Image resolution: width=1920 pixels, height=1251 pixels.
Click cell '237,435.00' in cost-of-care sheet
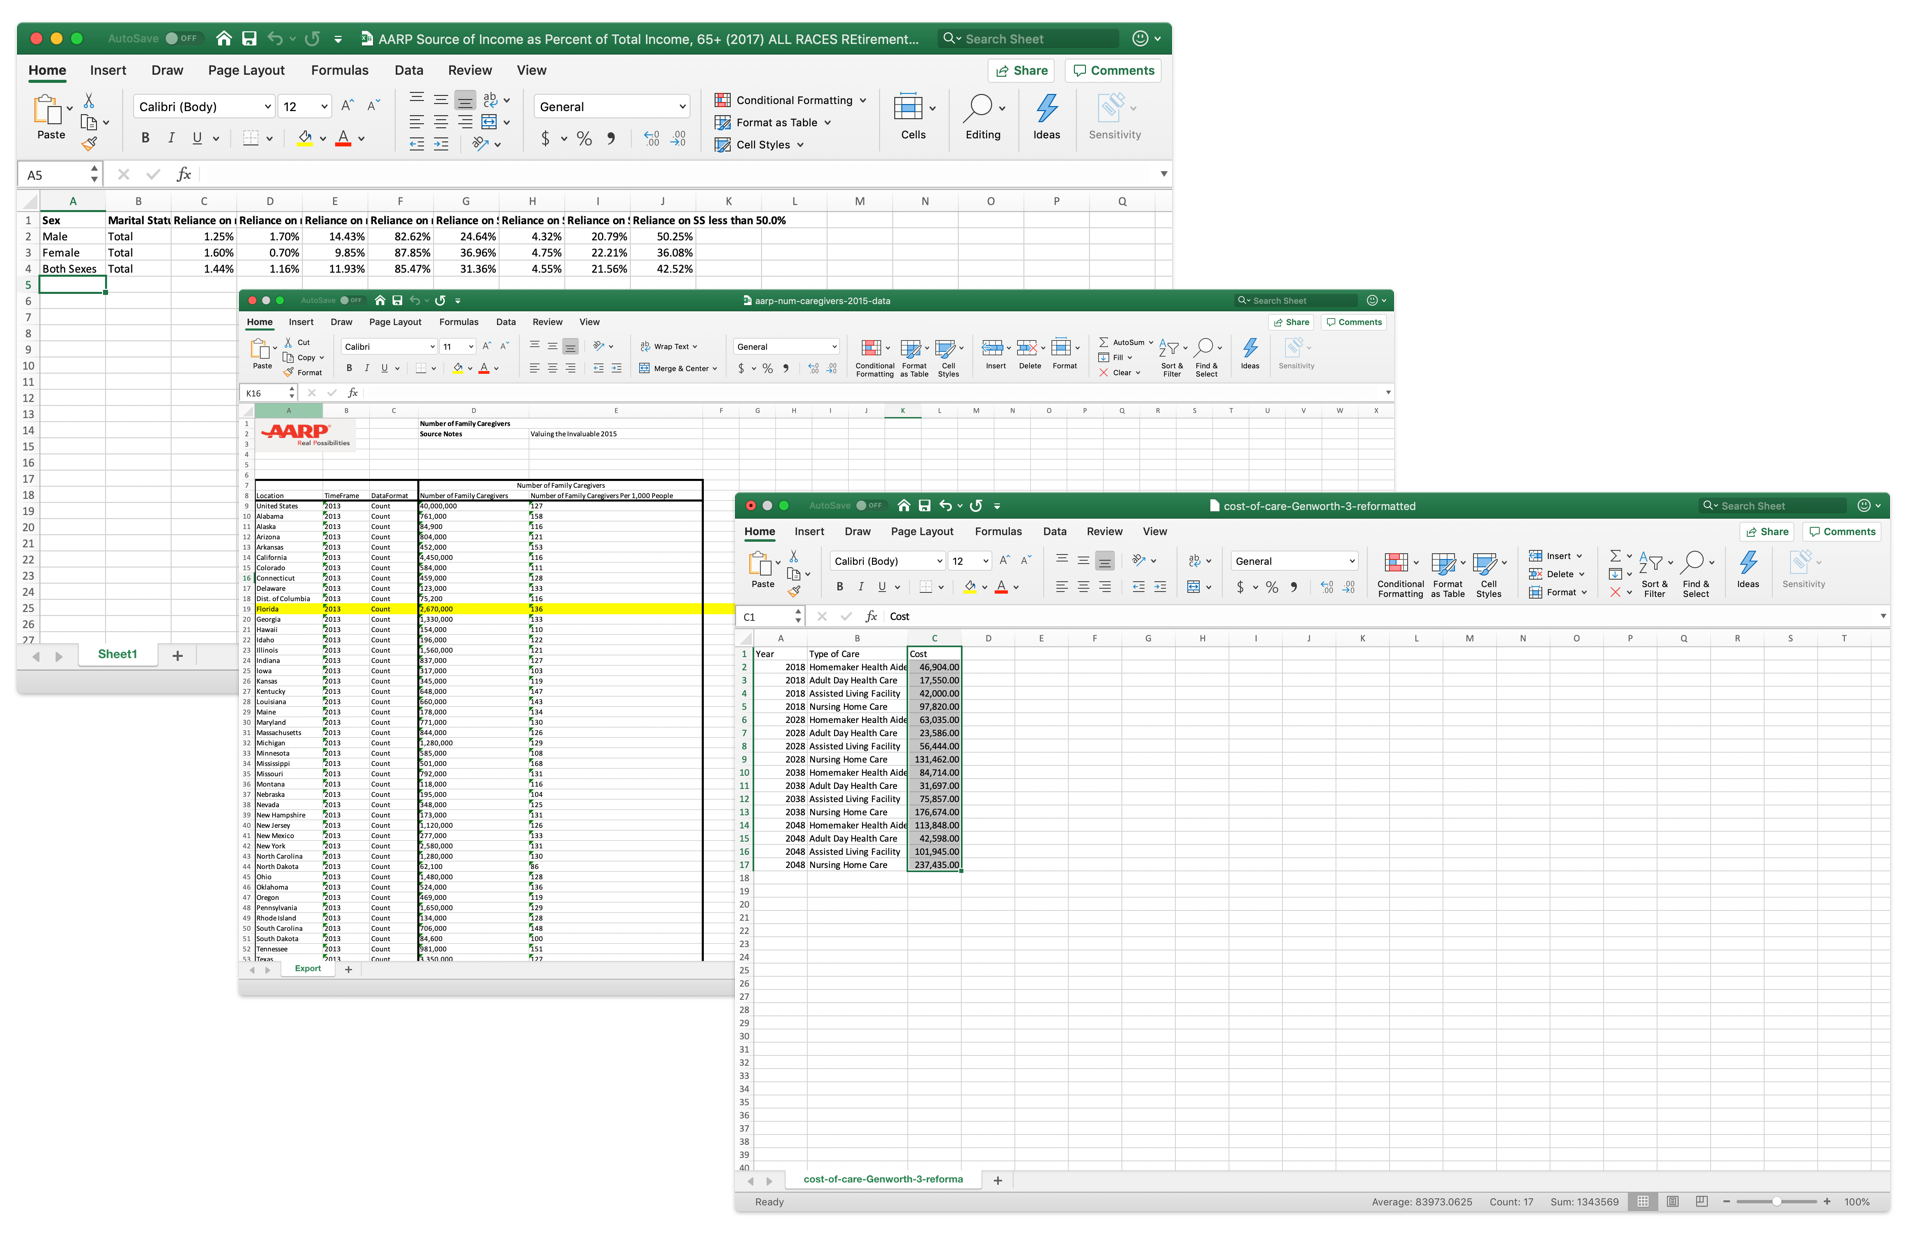(x=934, y=865)
